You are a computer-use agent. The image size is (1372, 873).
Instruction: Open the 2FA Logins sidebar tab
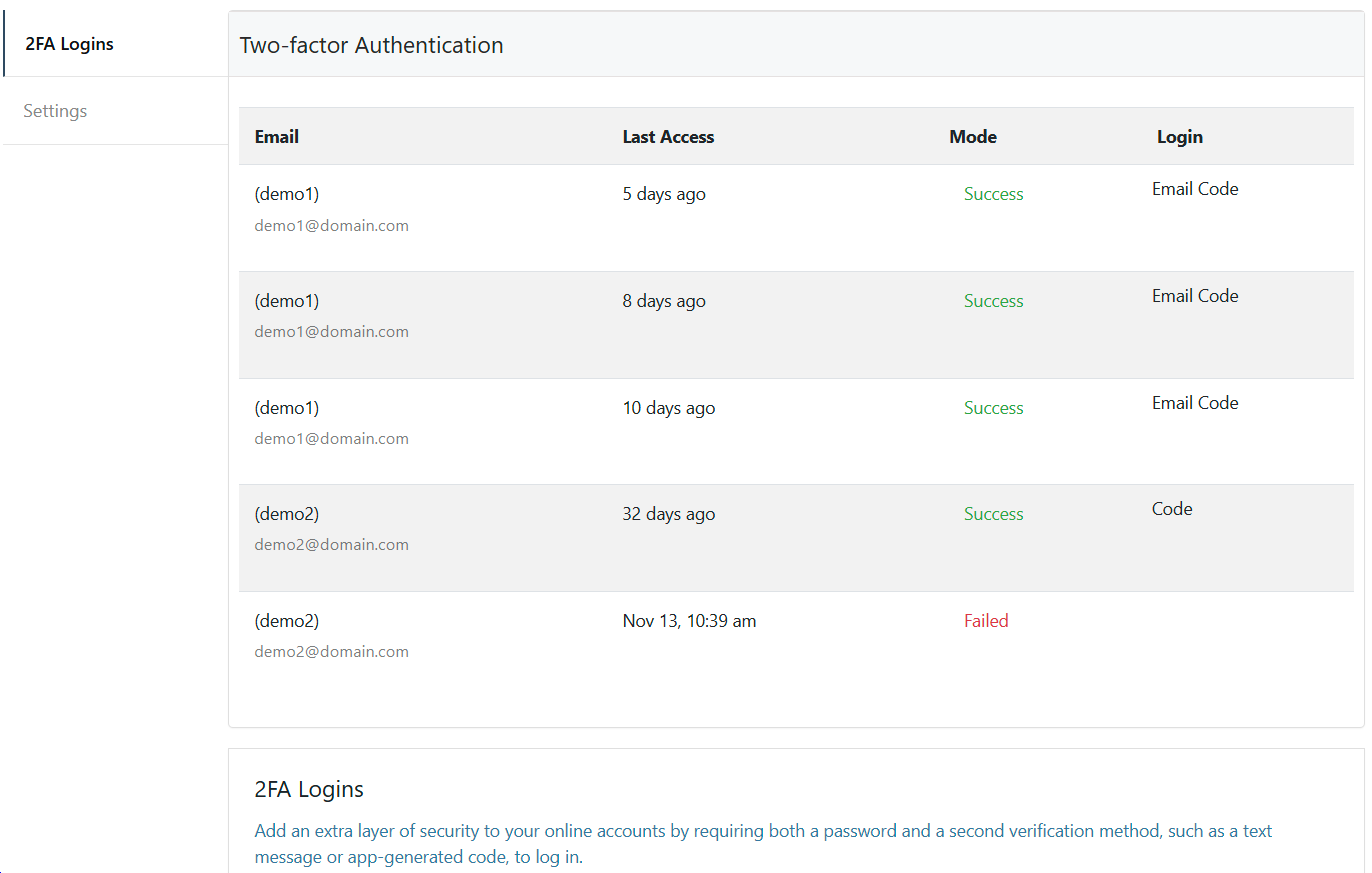point(115,44)
